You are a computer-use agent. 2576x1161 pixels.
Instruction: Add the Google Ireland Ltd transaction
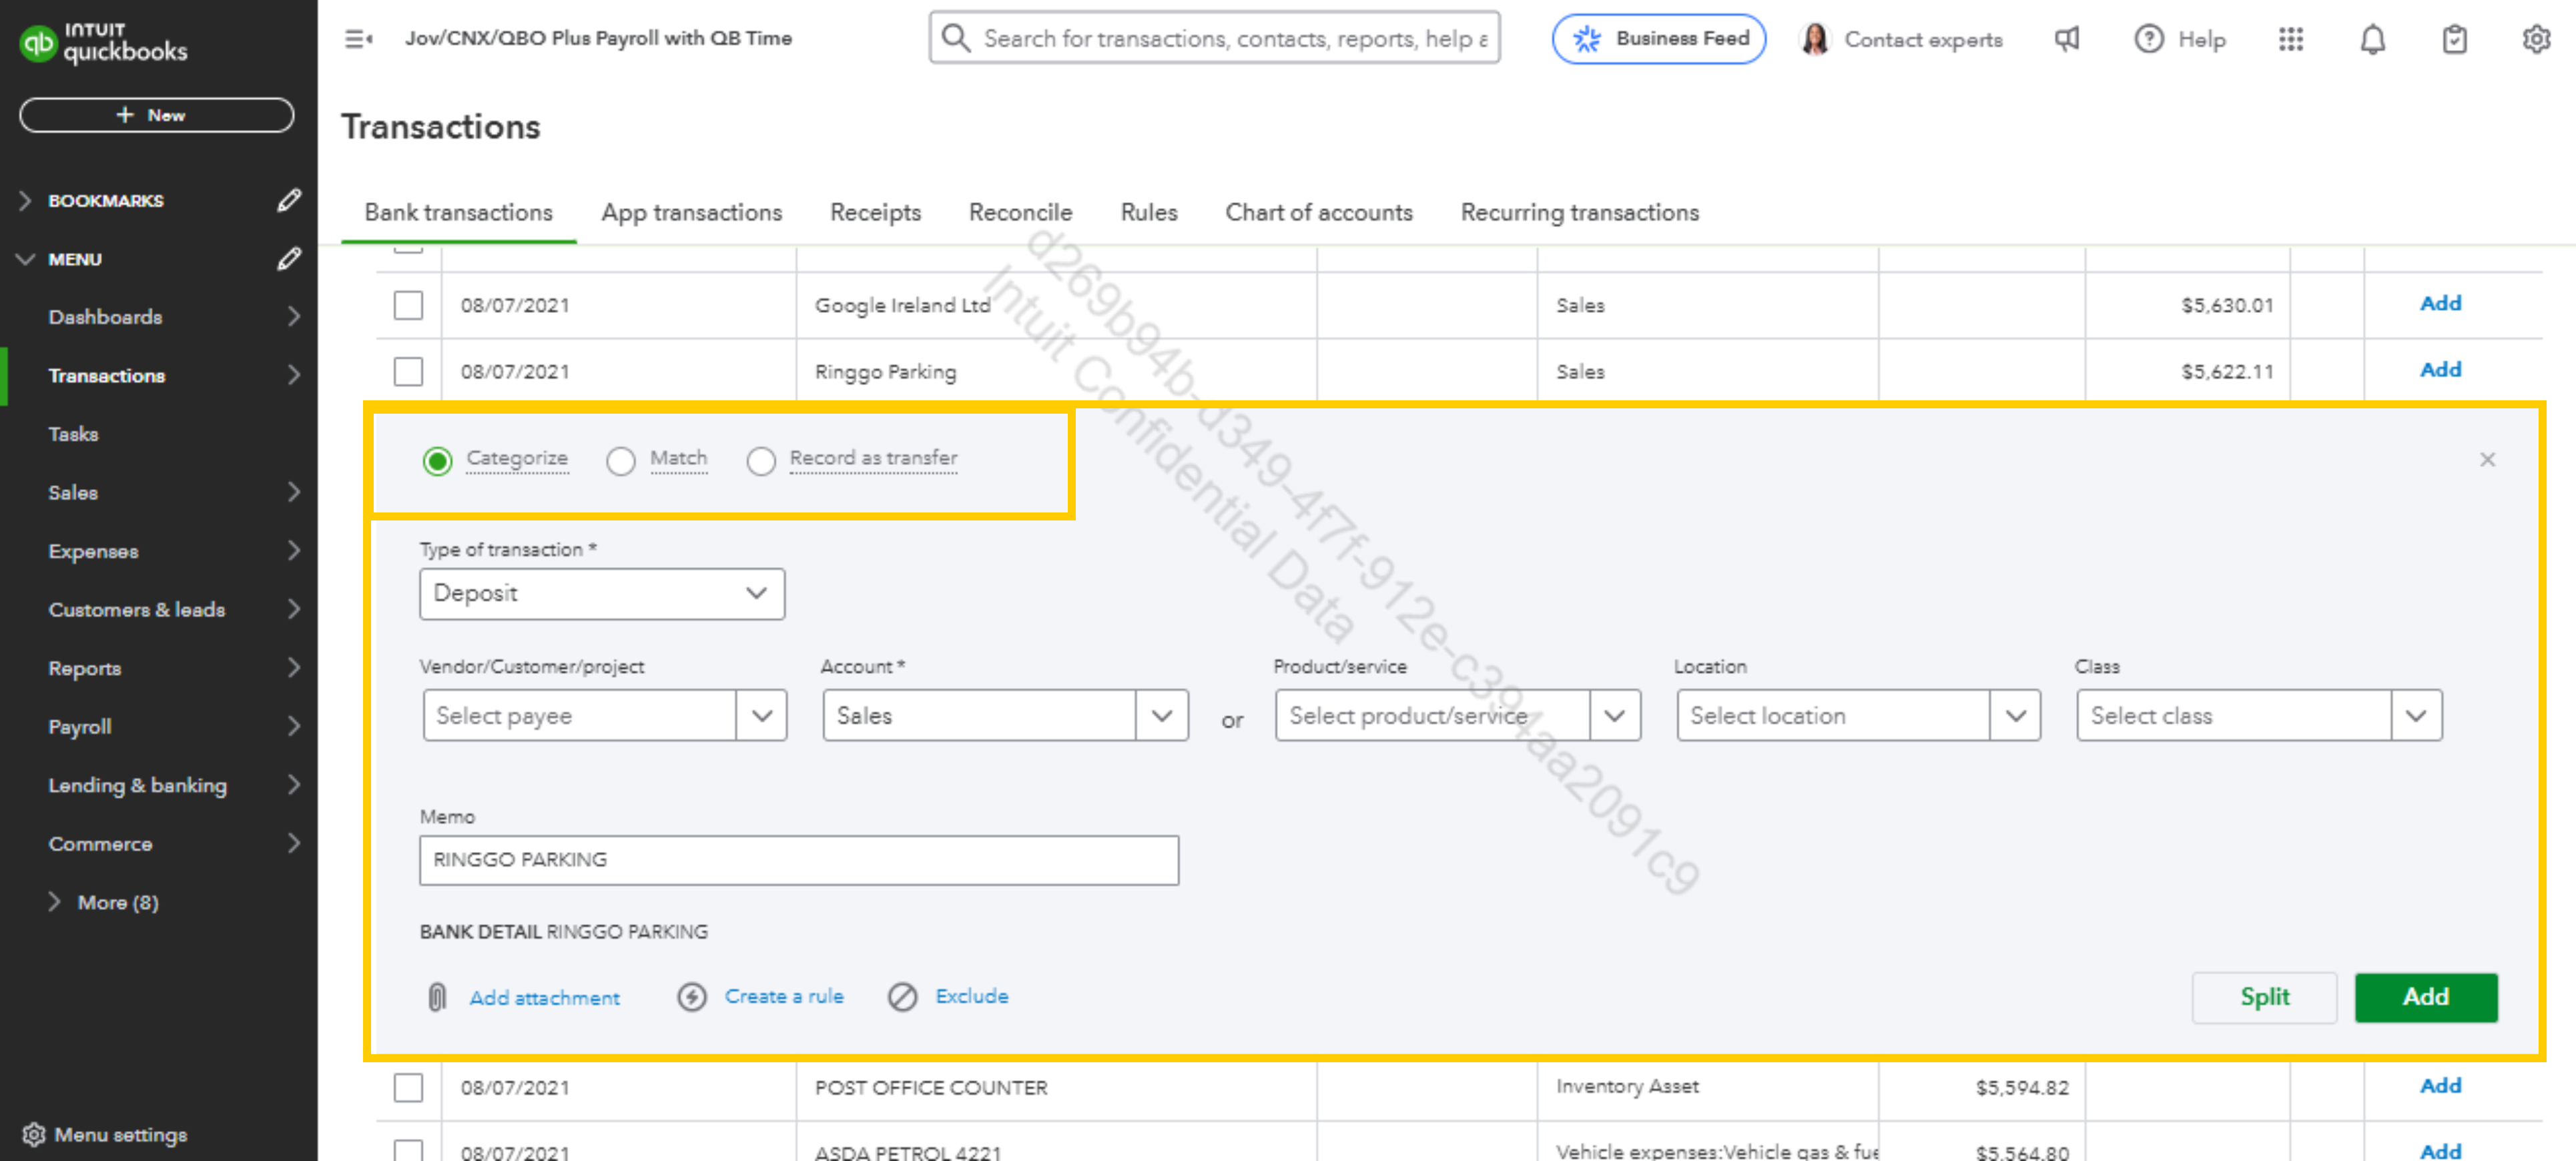click(x=2440, y=304)
